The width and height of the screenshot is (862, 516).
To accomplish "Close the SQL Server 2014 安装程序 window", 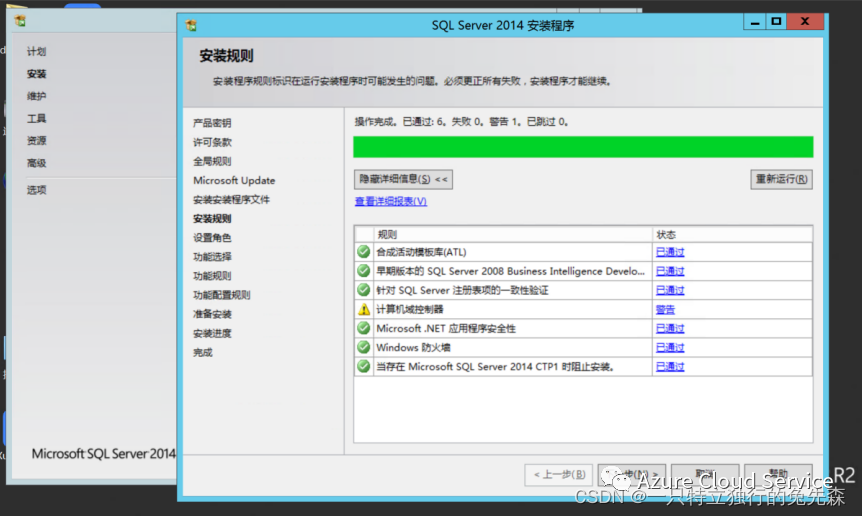I will click(805, 22).
